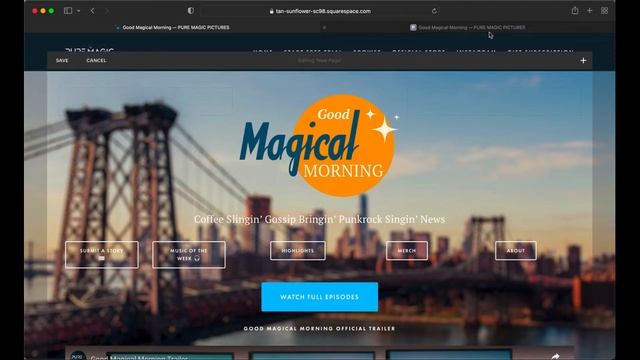Toggle the Safari sidebar
Screen dimensions: 640x360
tap(68, 11)
